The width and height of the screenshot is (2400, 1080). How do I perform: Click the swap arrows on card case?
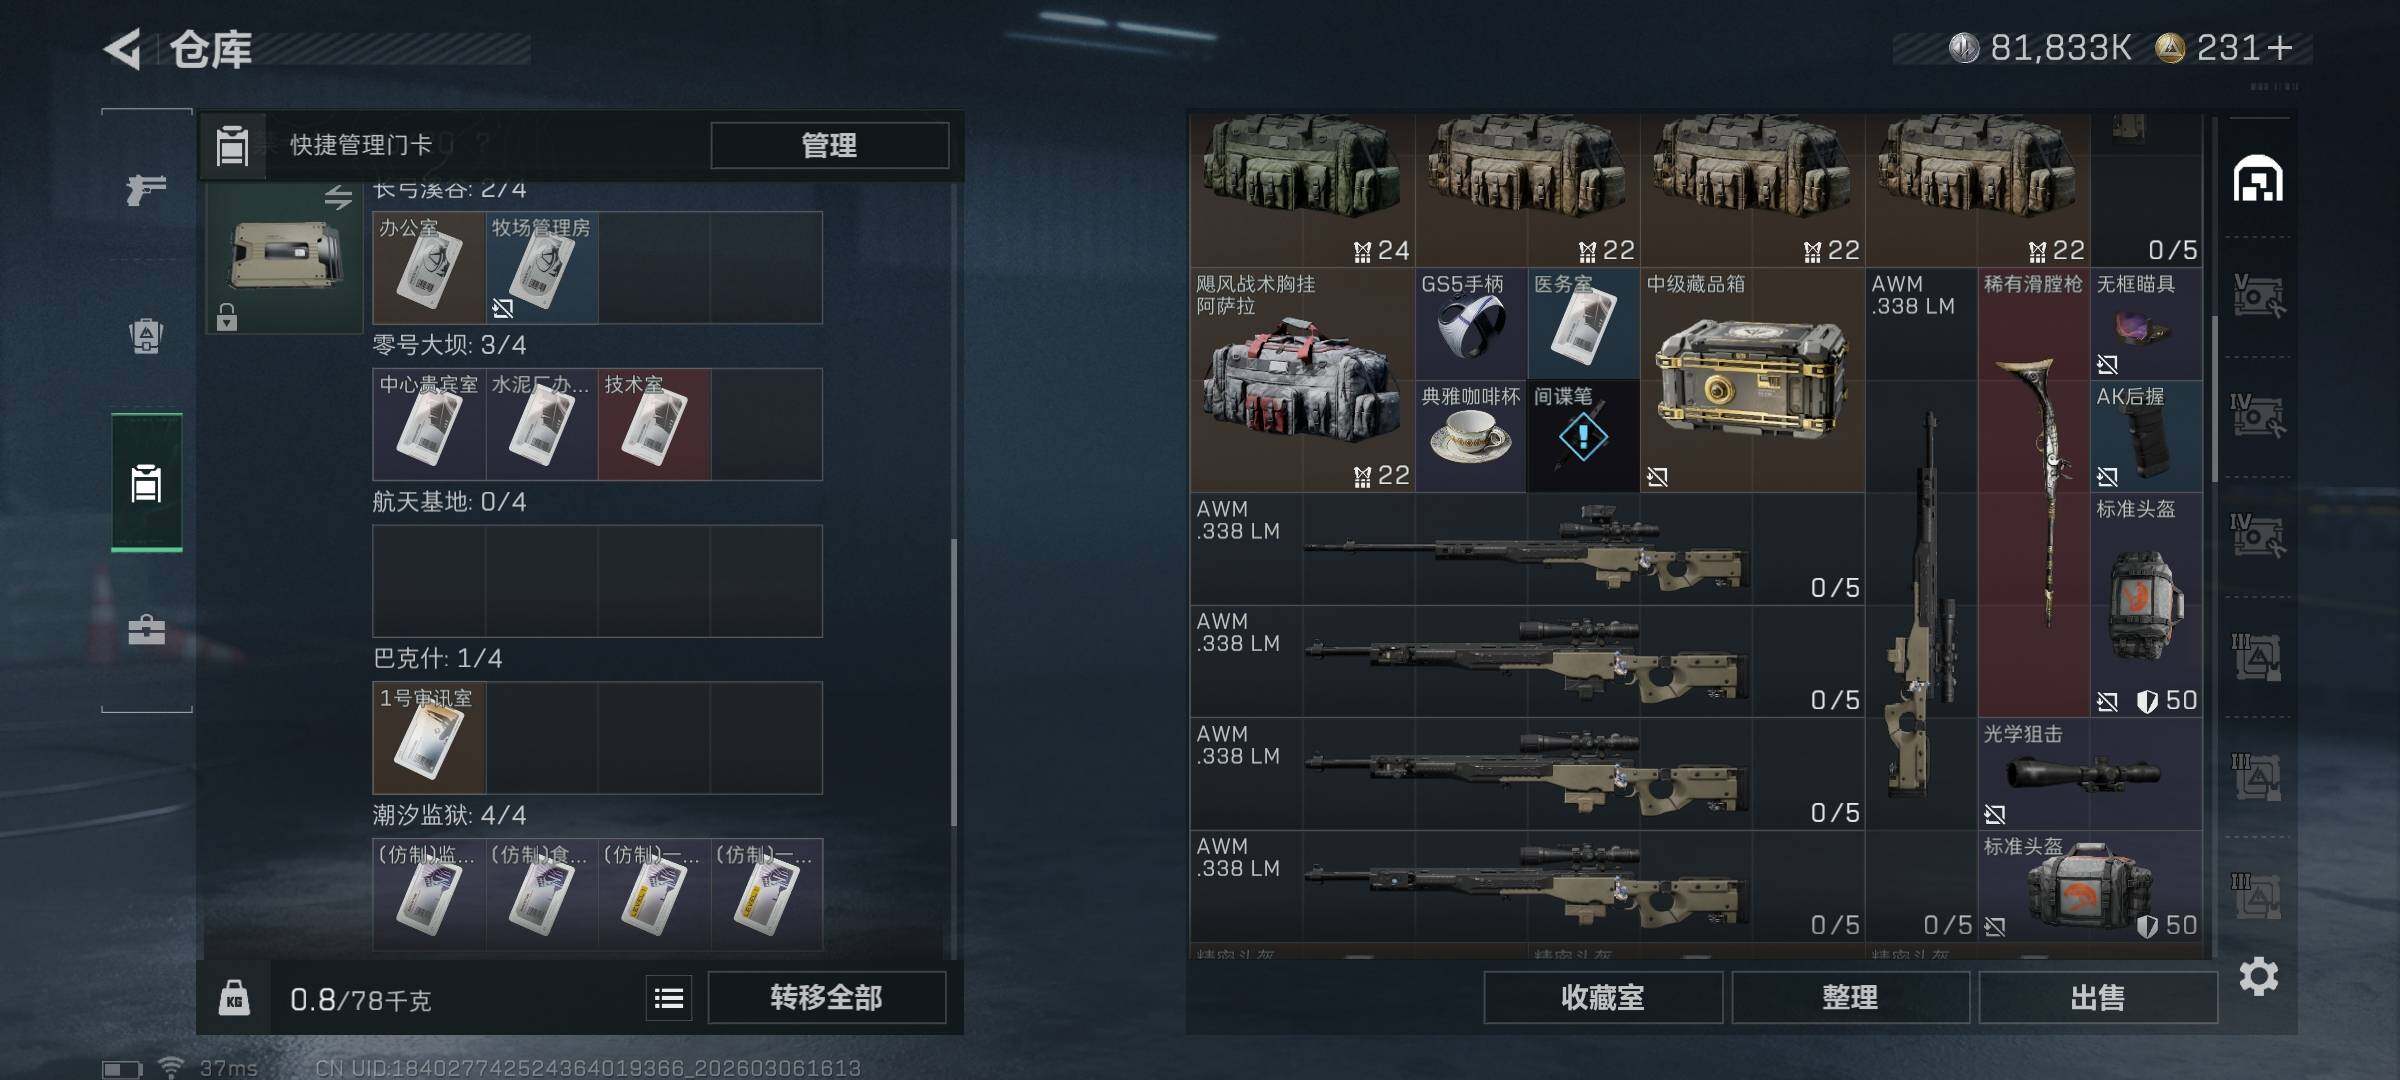[x=338, y=197]
